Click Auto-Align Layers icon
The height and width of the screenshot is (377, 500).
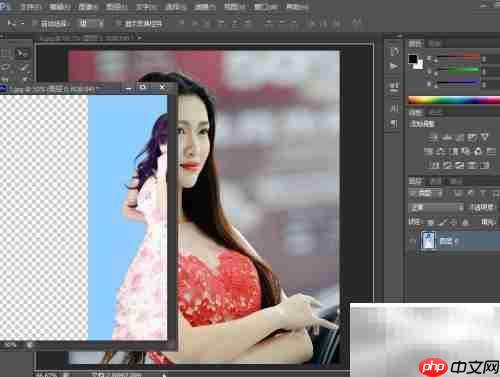point(357,23)
